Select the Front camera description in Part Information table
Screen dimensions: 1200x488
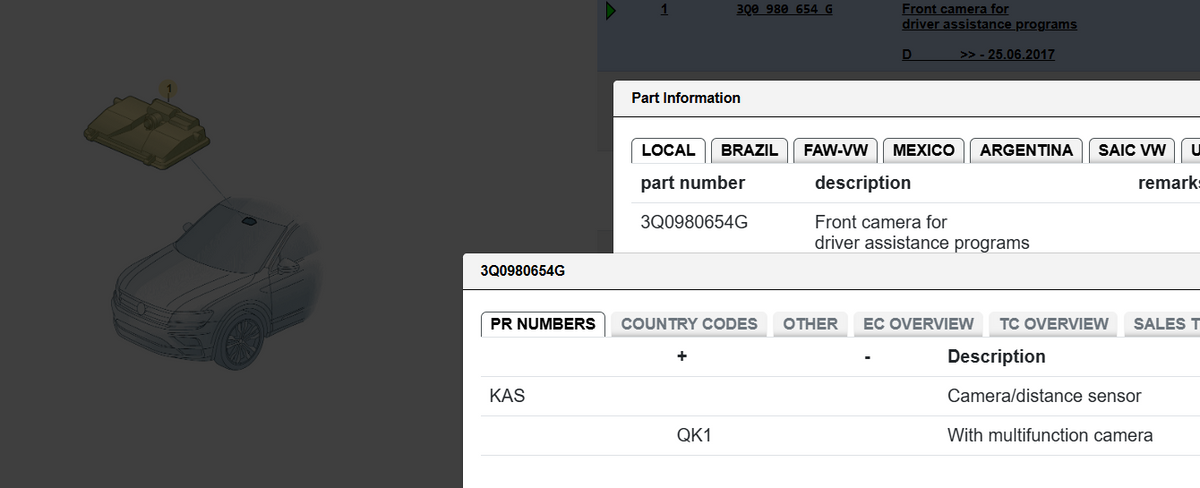tap(922, 232)
